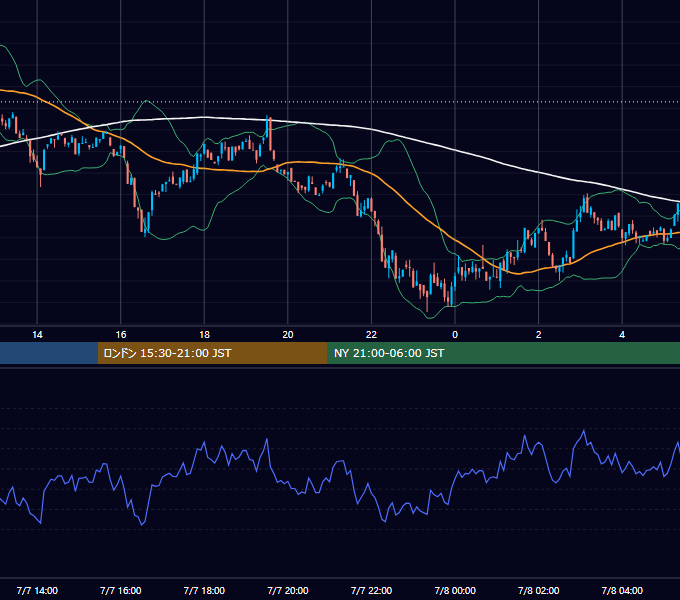Click the 7/8 02:00 date label

538,590
